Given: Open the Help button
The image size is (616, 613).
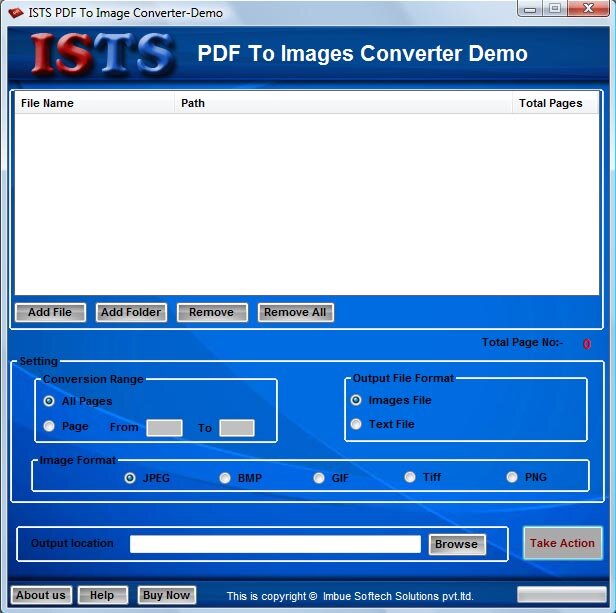Looking at the screenshot, I should 103,595.
